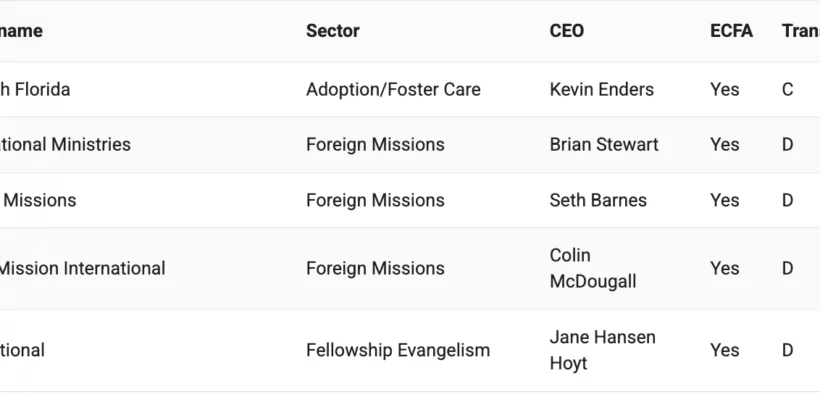Viewport: 820px width, 394px height.
Task: Open the ministry name ending in Florida
Action: point(35,89)
